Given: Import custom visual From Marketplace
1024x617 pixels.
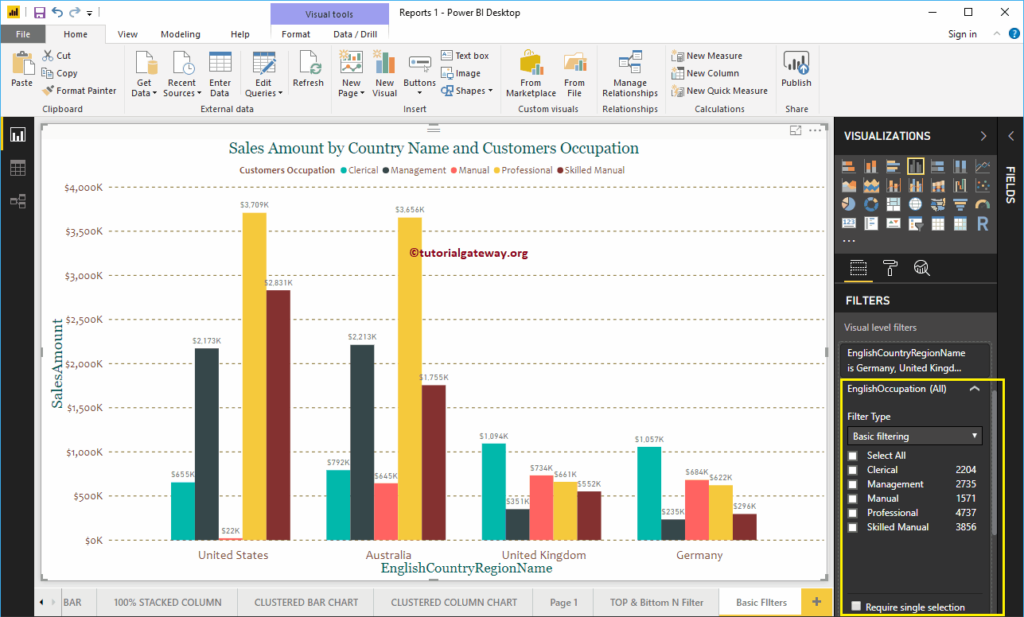Looking at the screenshot, I should pos(530,74).
